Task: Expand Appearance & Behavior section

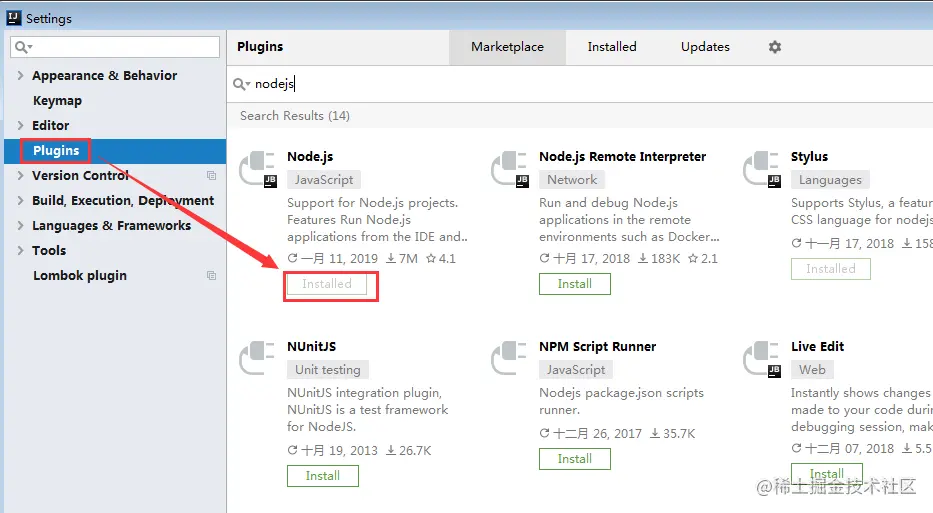Action: point(20,76)
